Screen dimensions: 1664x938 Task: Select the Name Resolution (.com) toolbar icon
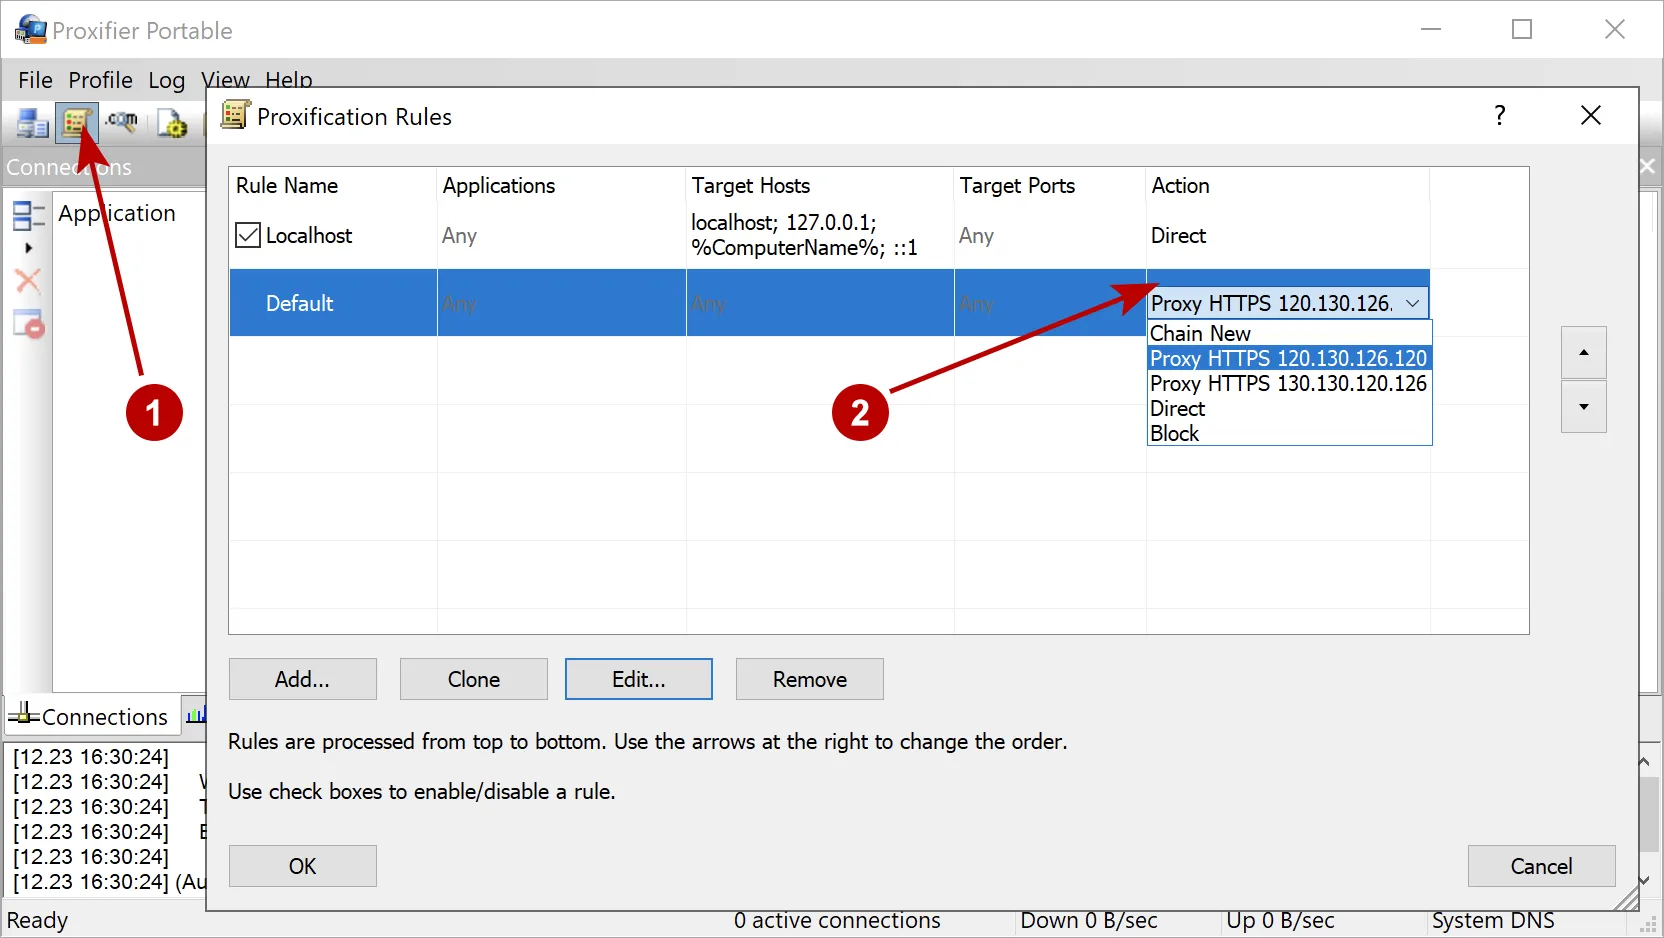(x=122, y=122)
